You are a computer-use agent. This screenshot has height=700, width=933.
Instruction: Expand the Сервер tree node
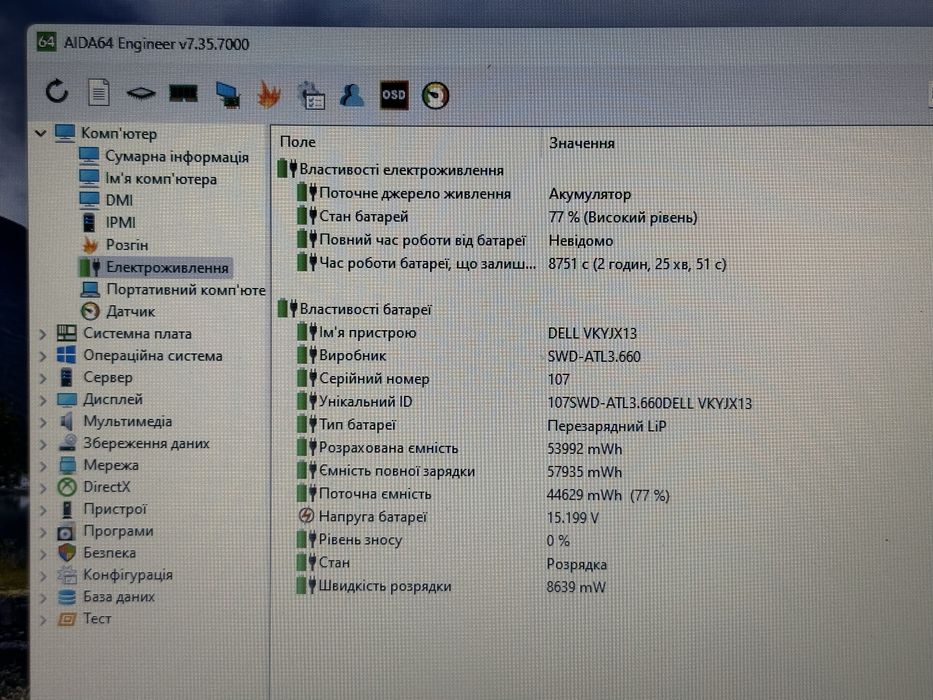tap(43, 378)
